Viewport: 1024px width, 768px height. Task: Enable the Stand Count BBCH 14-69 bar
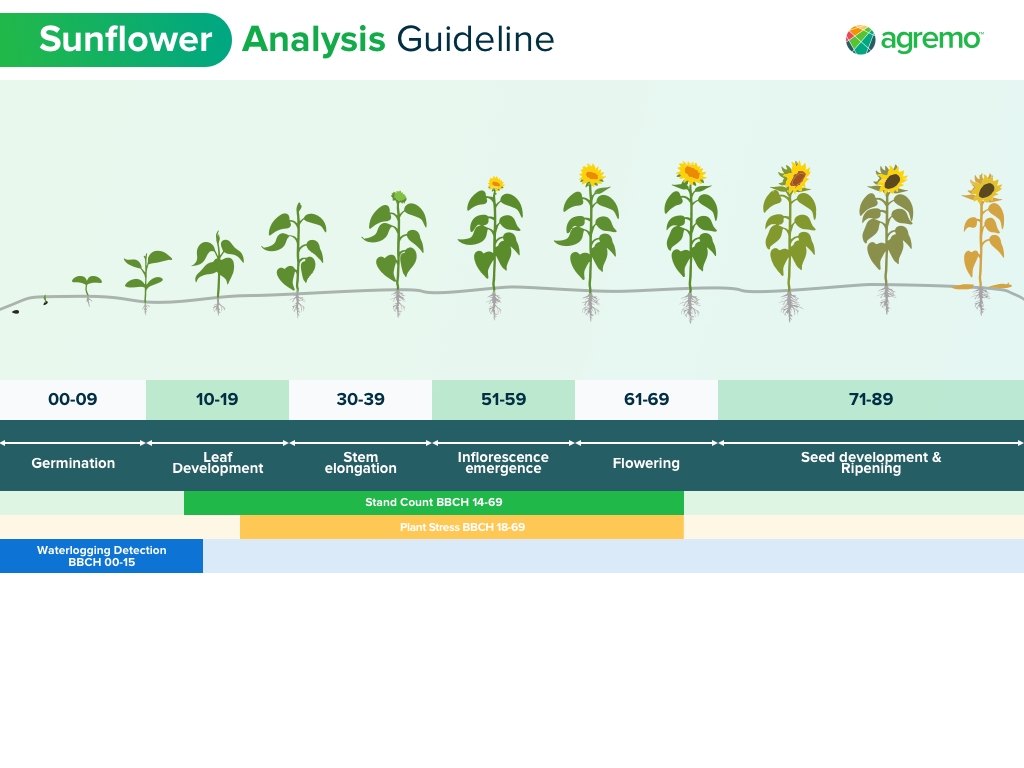point(433,503)
